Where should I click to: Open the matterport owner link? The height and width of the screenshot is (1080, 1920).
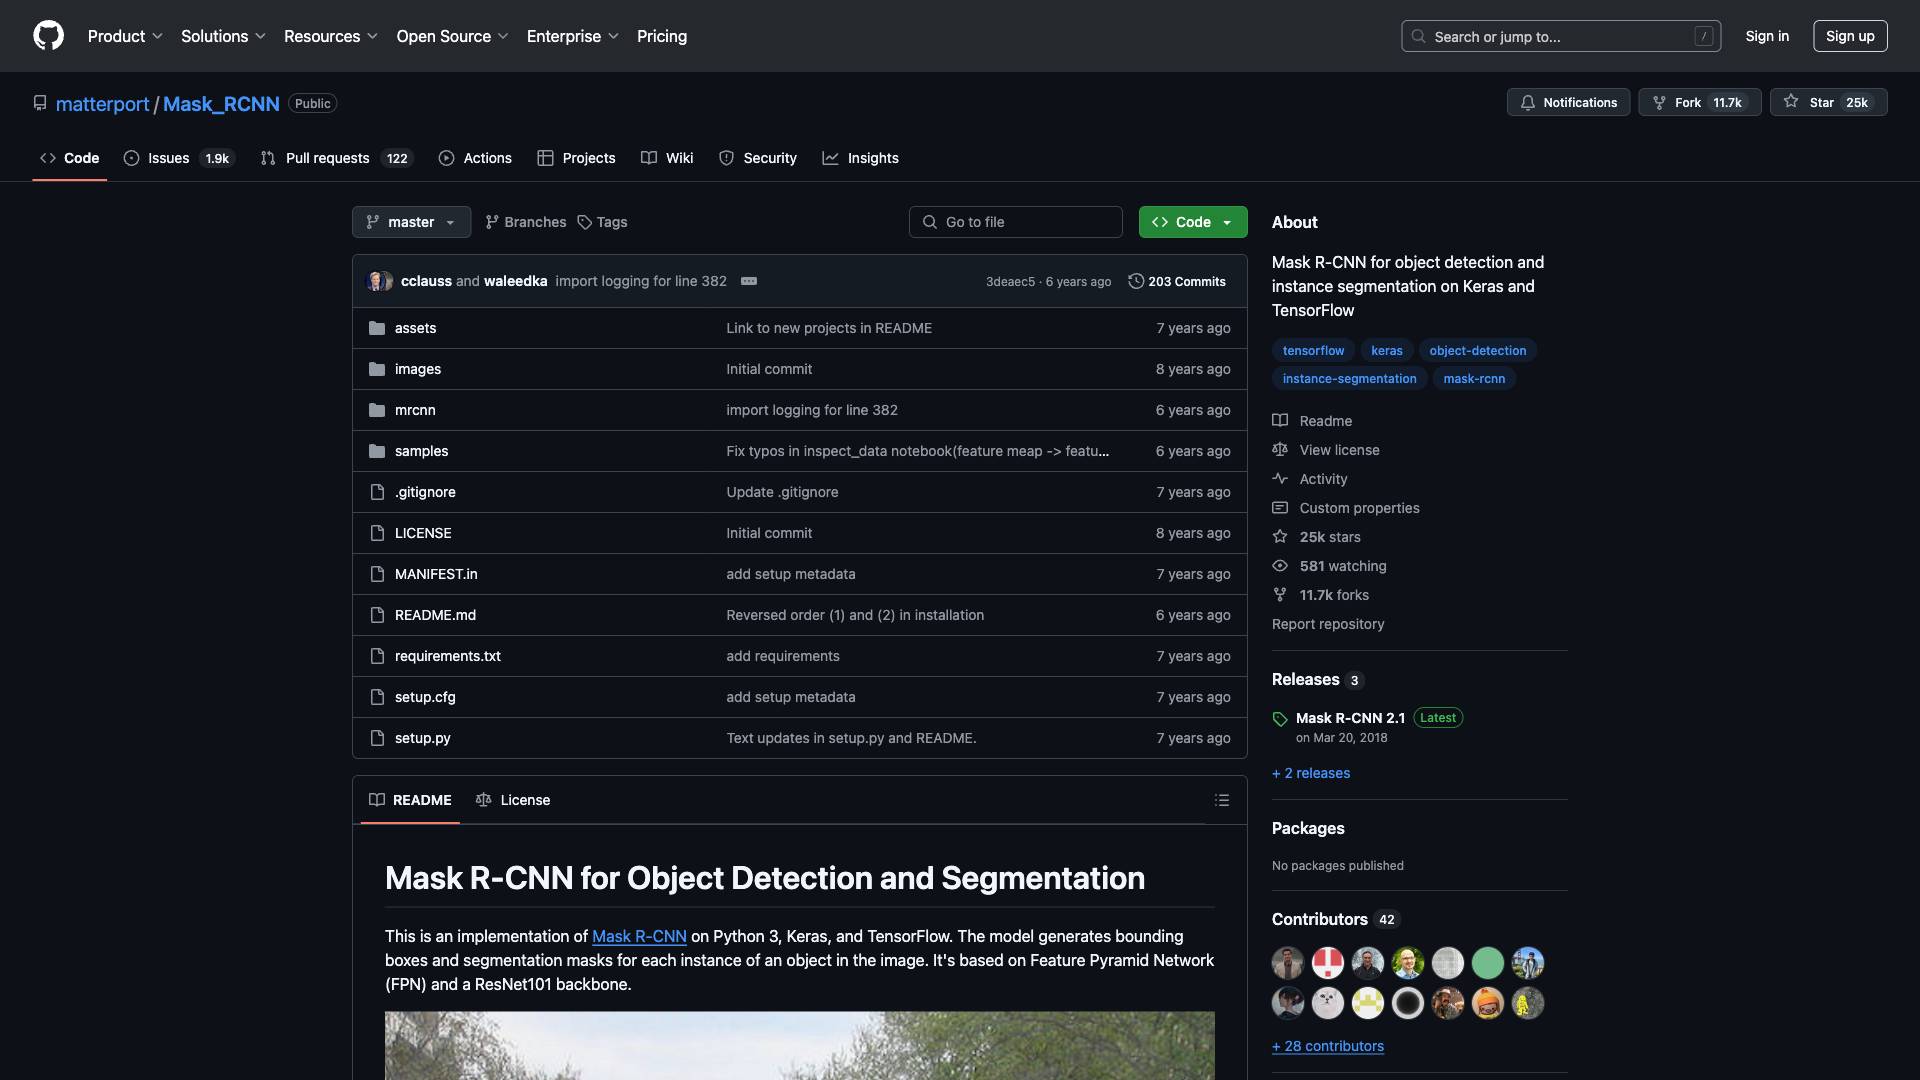click(102, 104)
